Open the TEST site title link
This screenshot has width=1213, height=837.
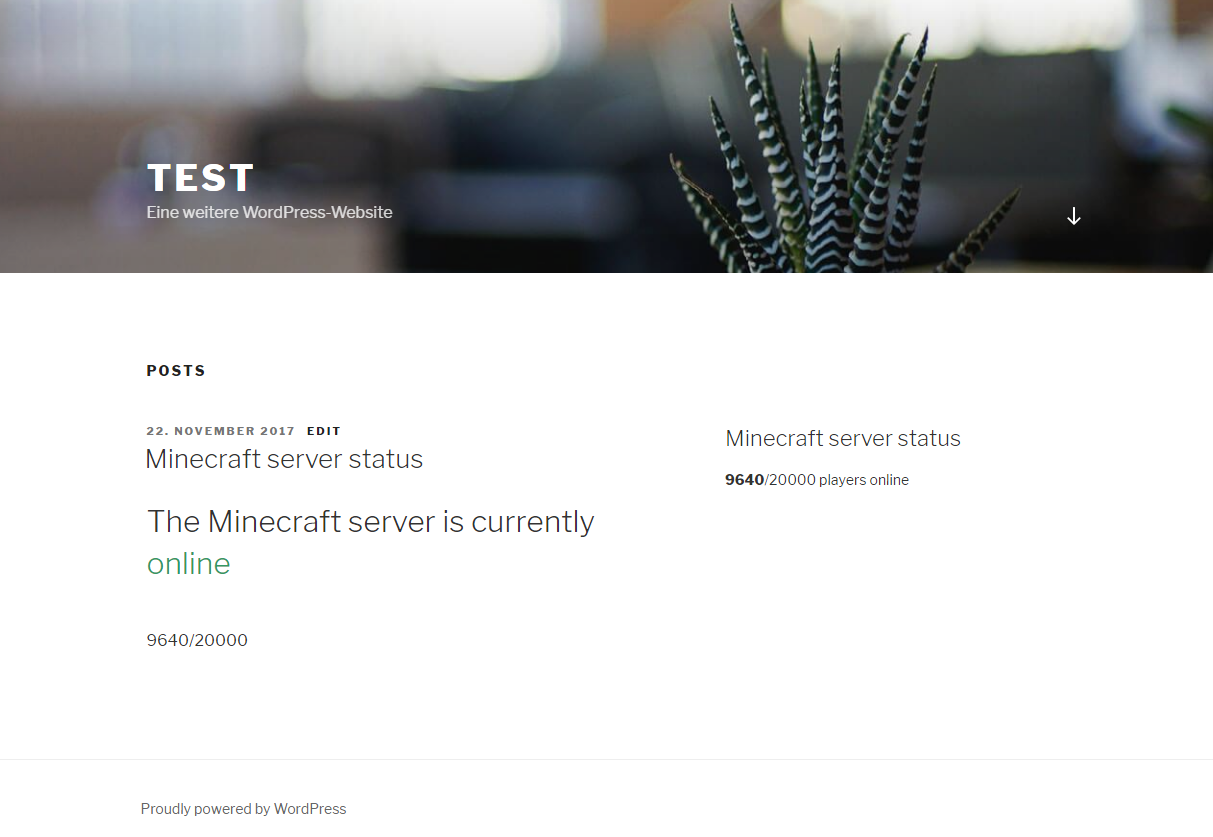201,178
